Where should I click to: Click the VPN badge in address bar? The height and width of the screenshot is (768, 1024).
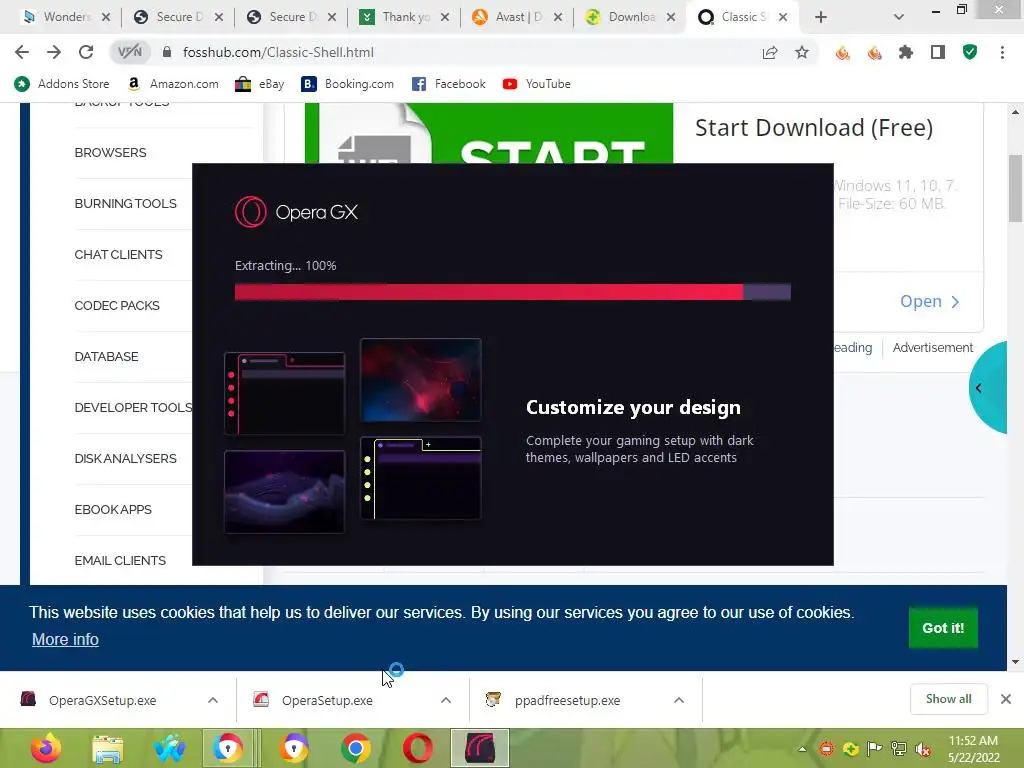[x=129, y=52]
